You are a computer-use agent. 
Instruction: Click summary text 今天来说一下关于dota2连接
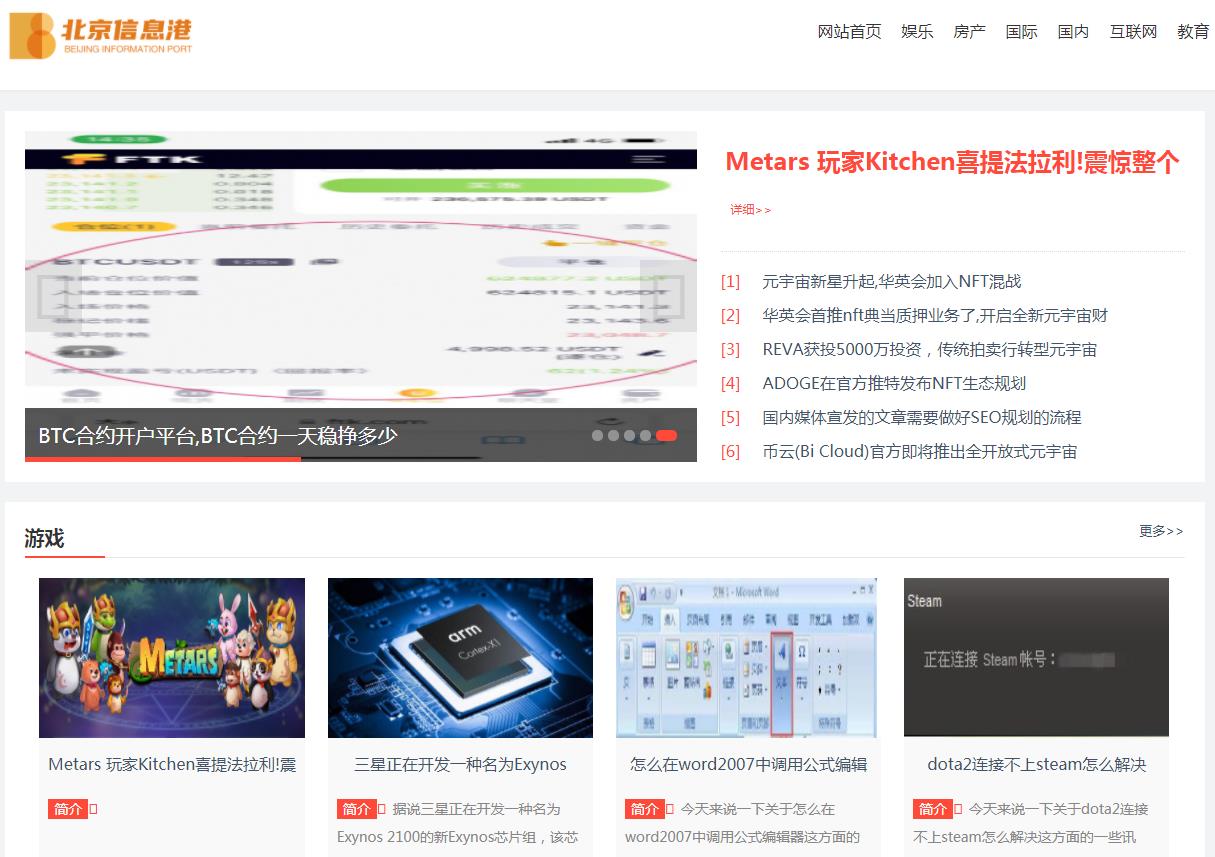tap(1058, 809)
